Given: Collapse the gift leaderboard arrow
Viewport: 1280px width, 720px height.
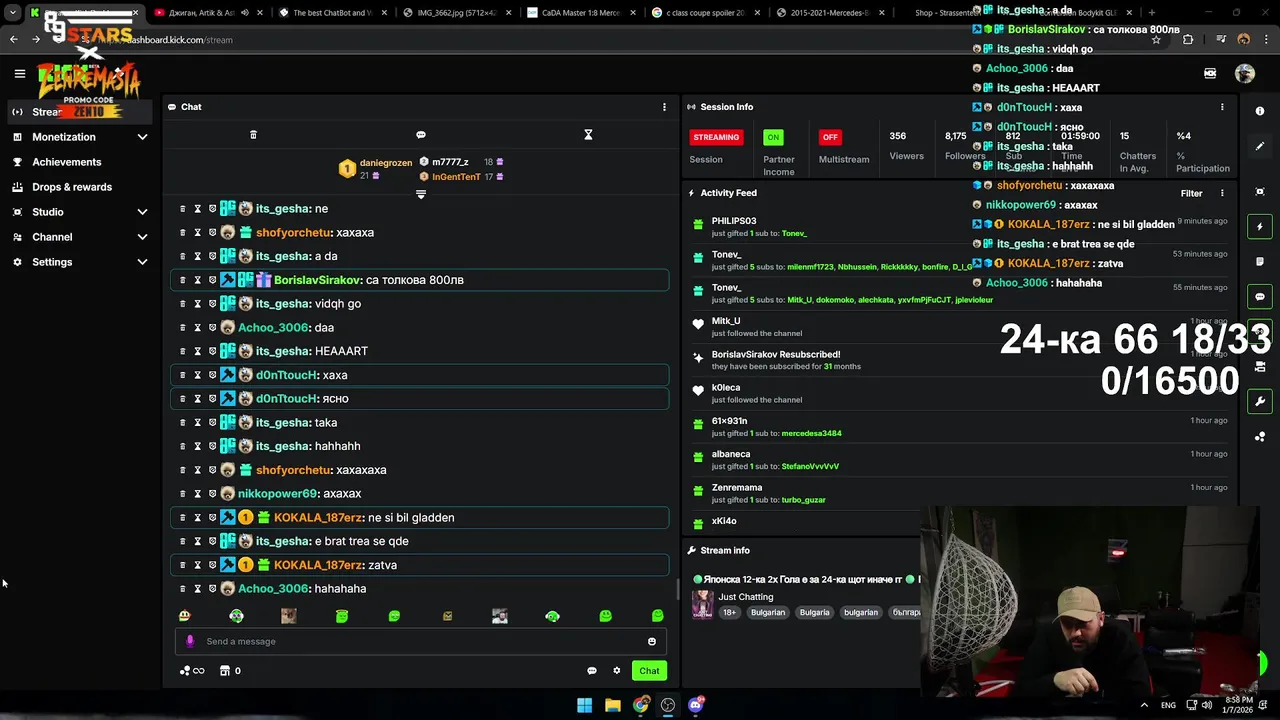Looking at the screenshot, I should pos(421,194).
